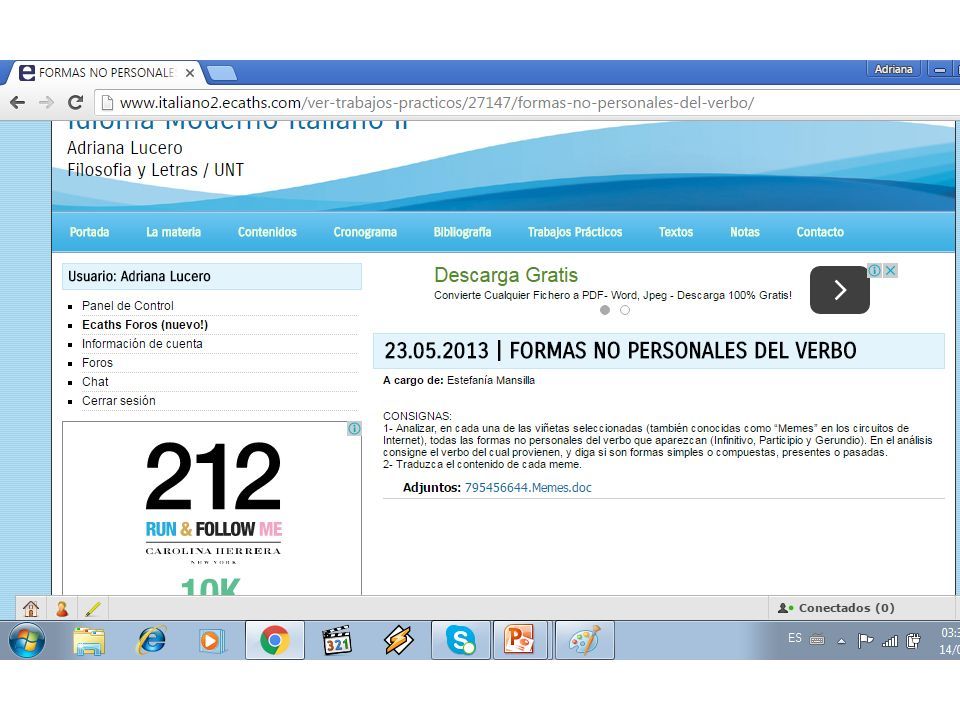Click the browser forward arrow
Screen dimensions: 960x720
coord(47,102)
